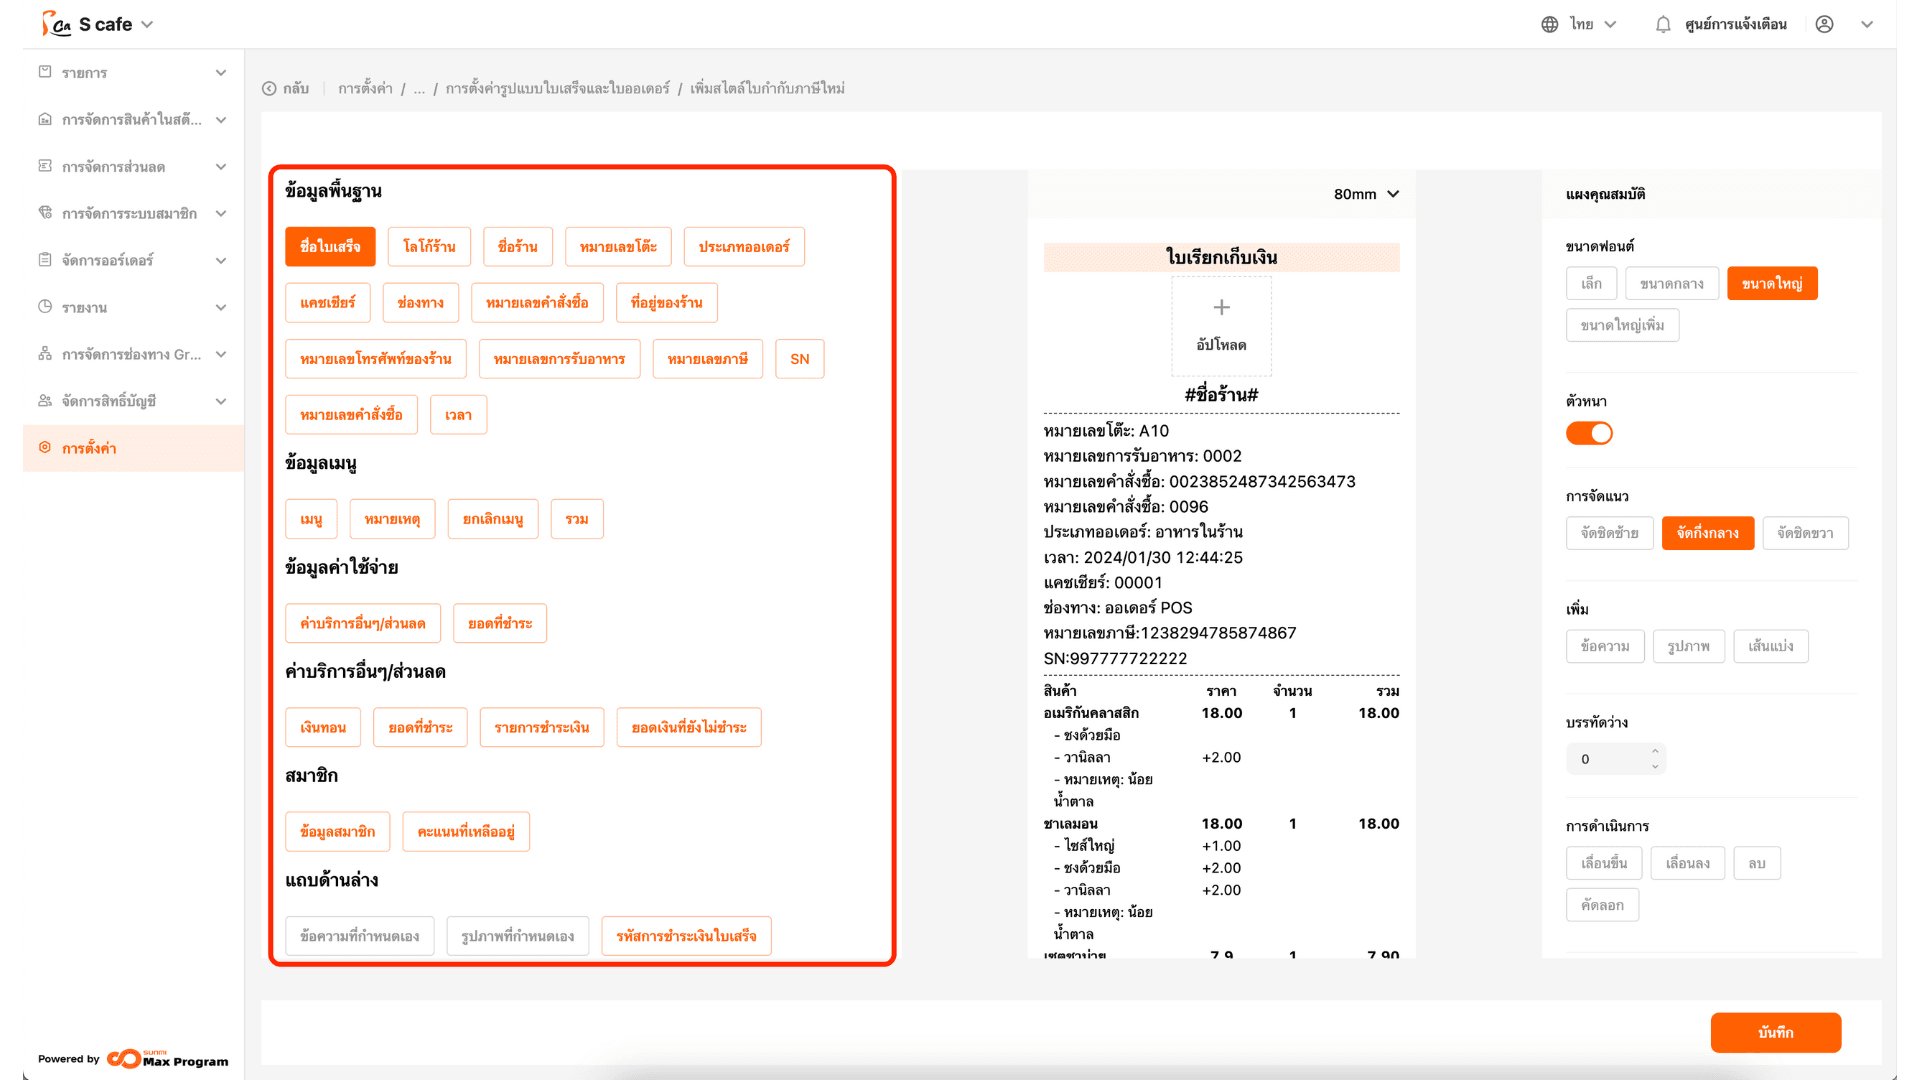Image resolution: width=1920 pixels, height=1080 pixels.
Task: Click the notification bell icon
Action: coord(1662,24)
